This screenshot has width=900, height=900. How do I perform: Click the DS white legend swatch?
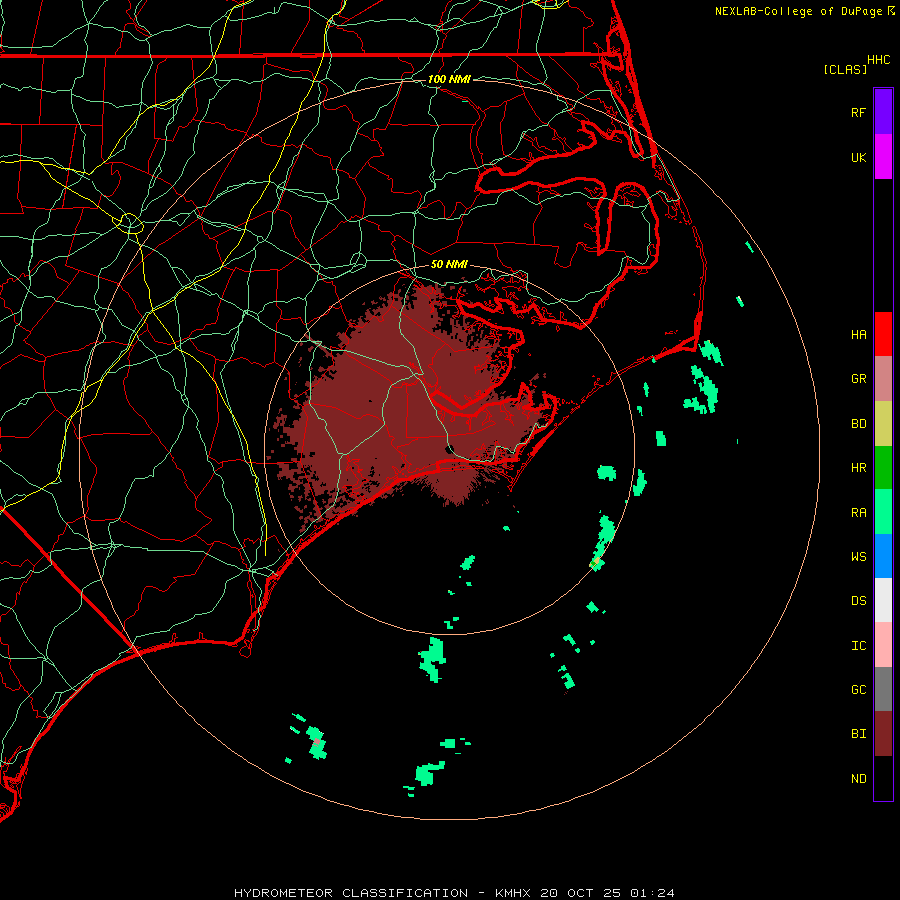[x=883, y=600]
